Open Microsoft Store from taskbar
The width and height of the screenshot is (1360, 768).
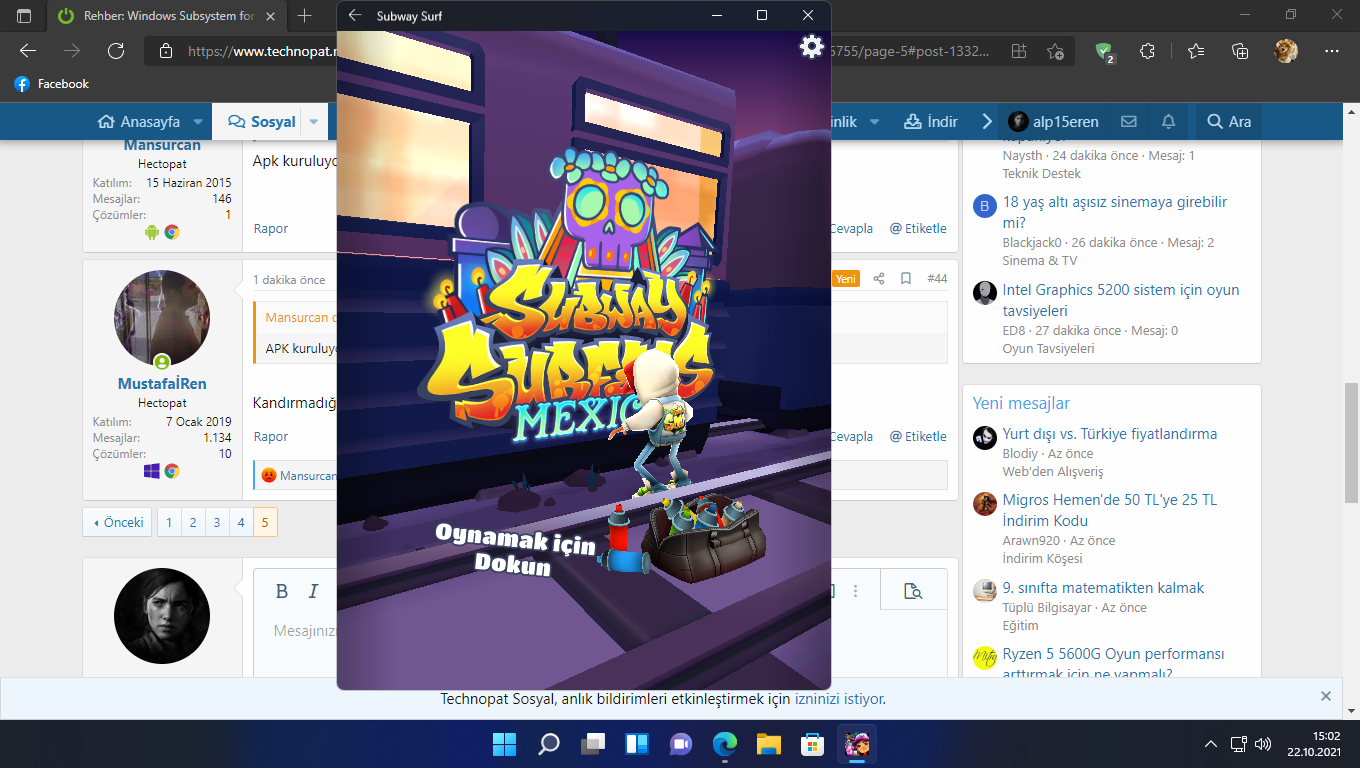tap(813, 744)
